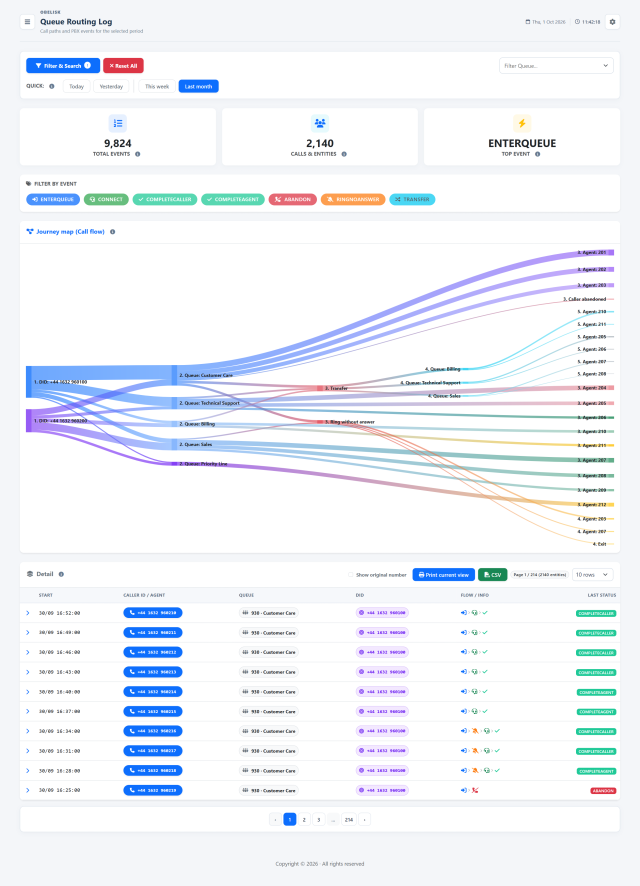Click the info icon next to TOTAL EVENTS
Image resolution: width=640 pixels, height=886 pixels.
(137, 154)
